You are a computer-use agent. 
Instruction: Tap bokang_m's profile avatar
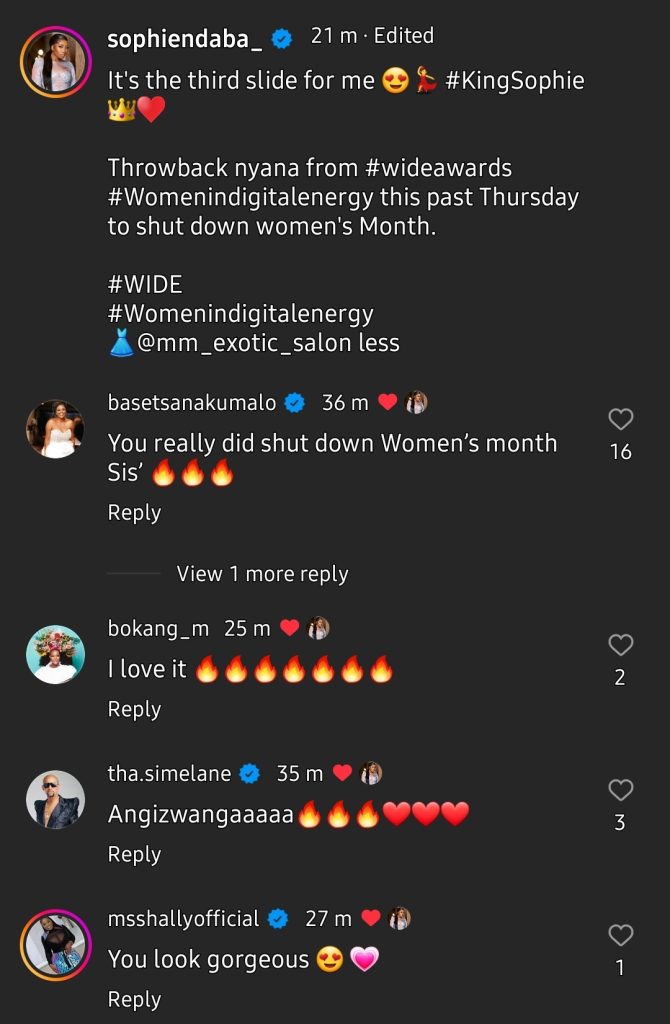point(55,655)
